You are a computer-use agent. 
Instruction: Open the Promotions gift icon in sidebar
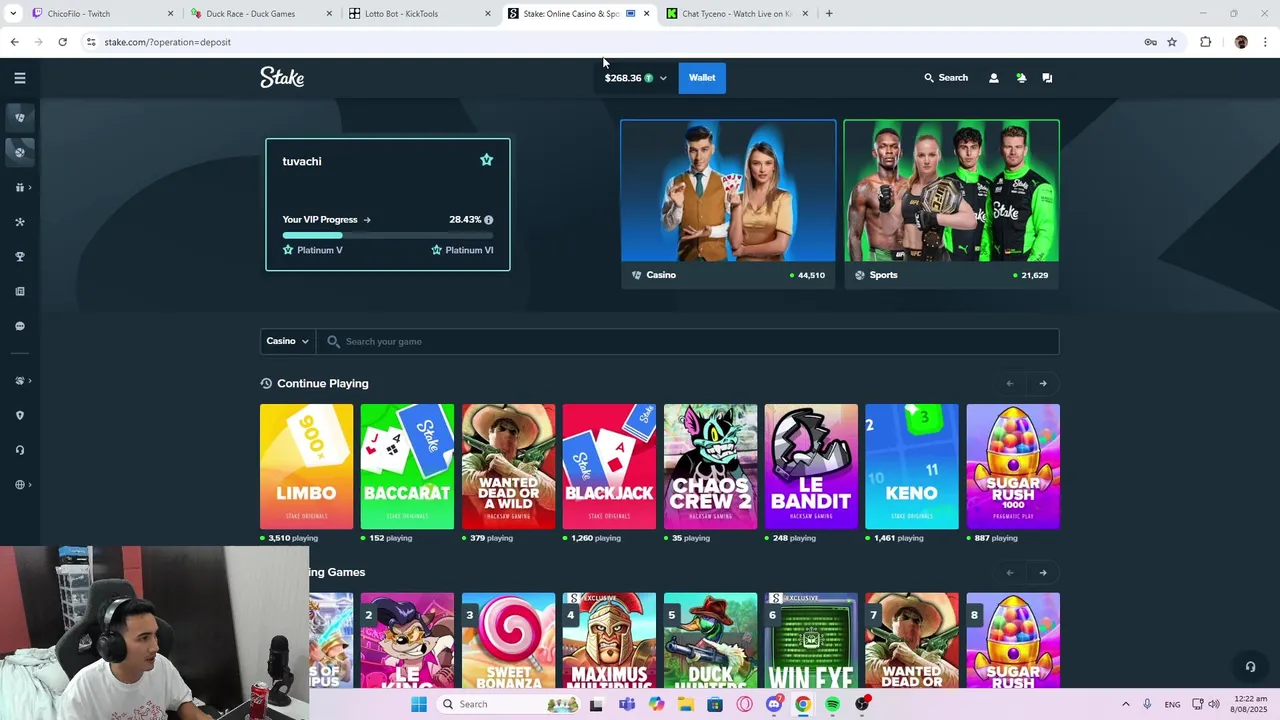19,188
